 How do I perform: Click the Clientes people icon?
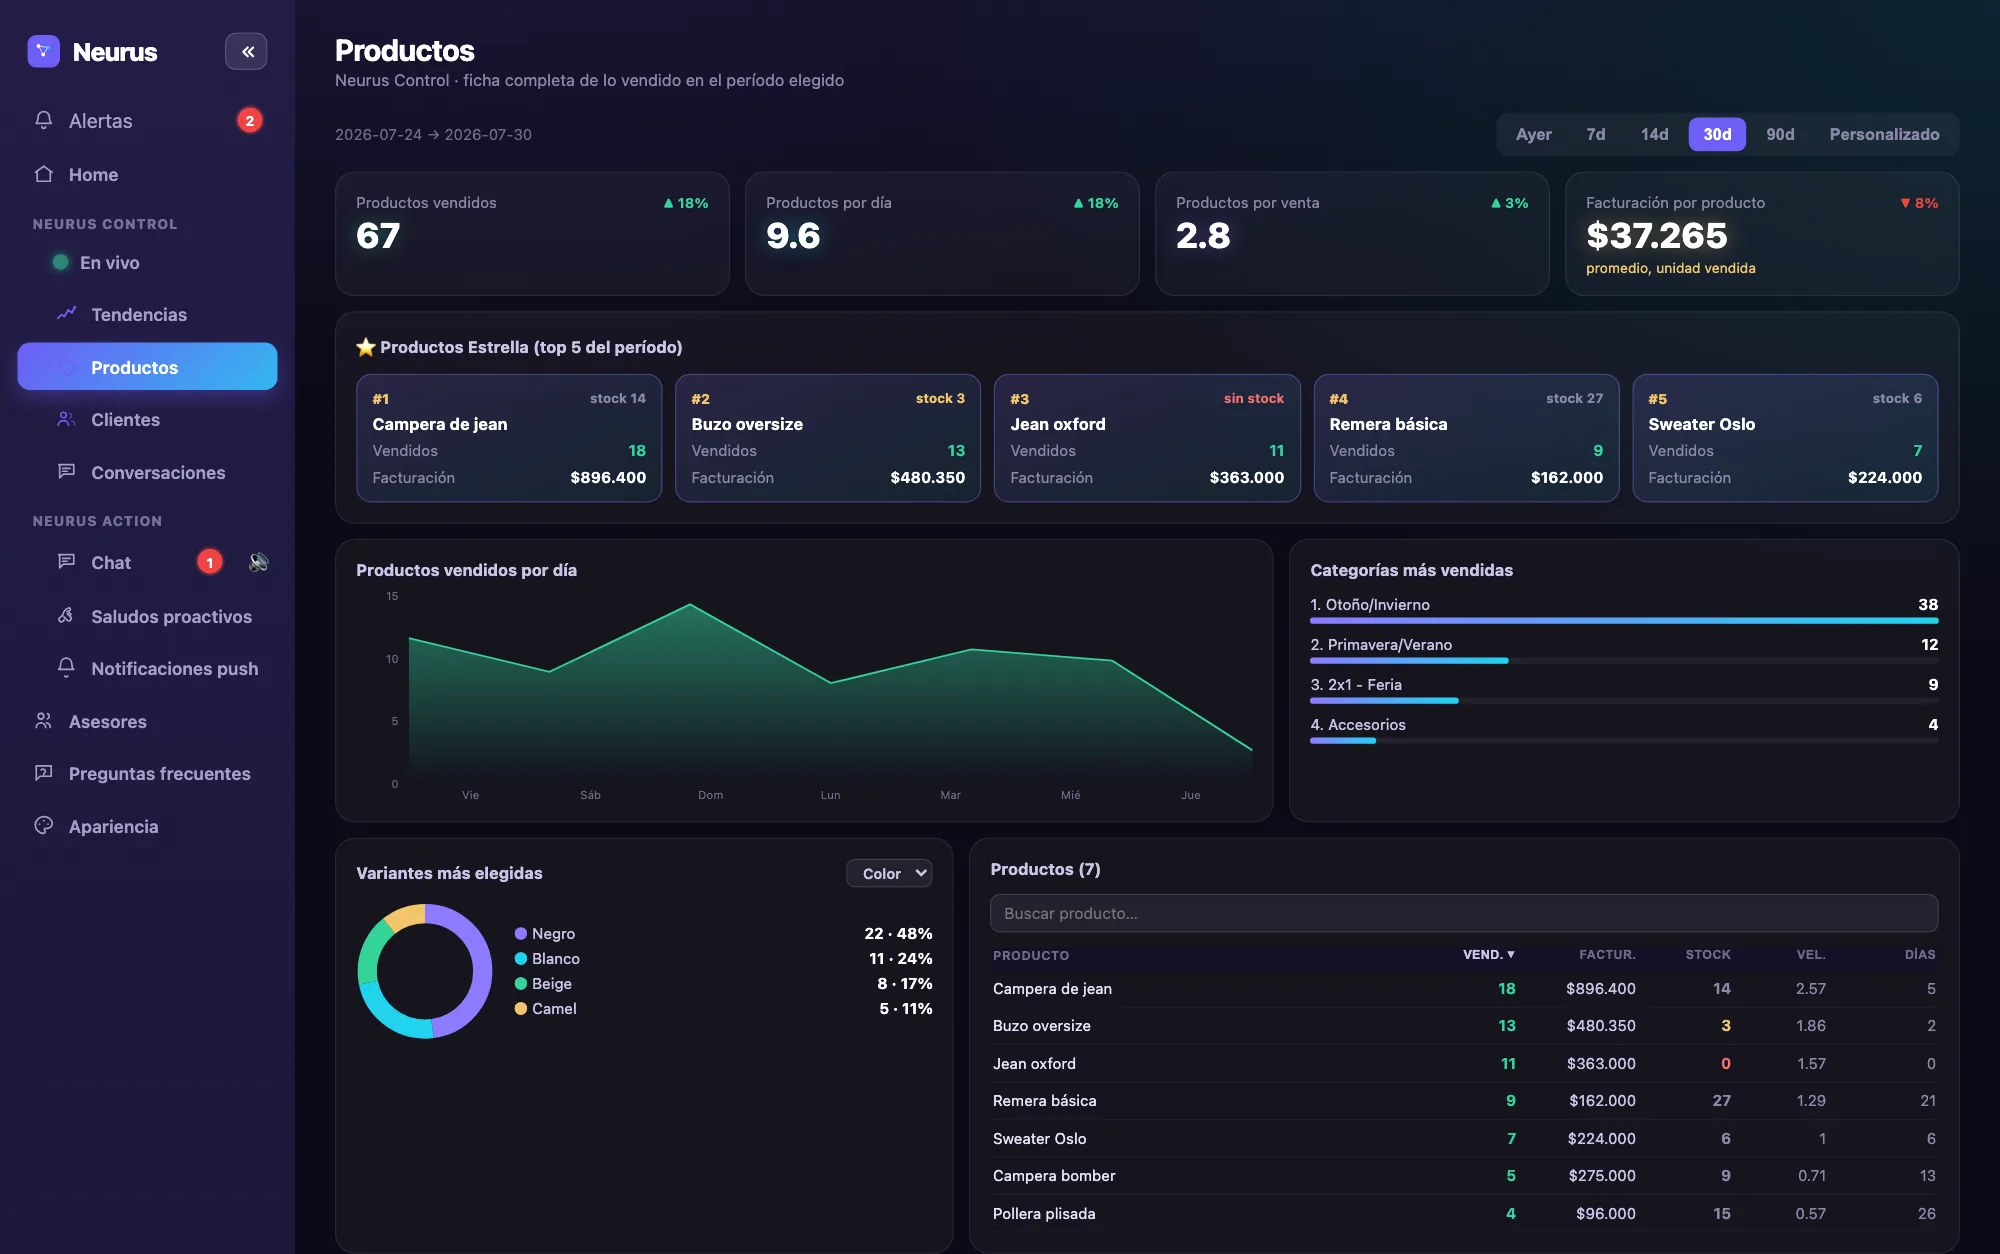coord(67,420)
